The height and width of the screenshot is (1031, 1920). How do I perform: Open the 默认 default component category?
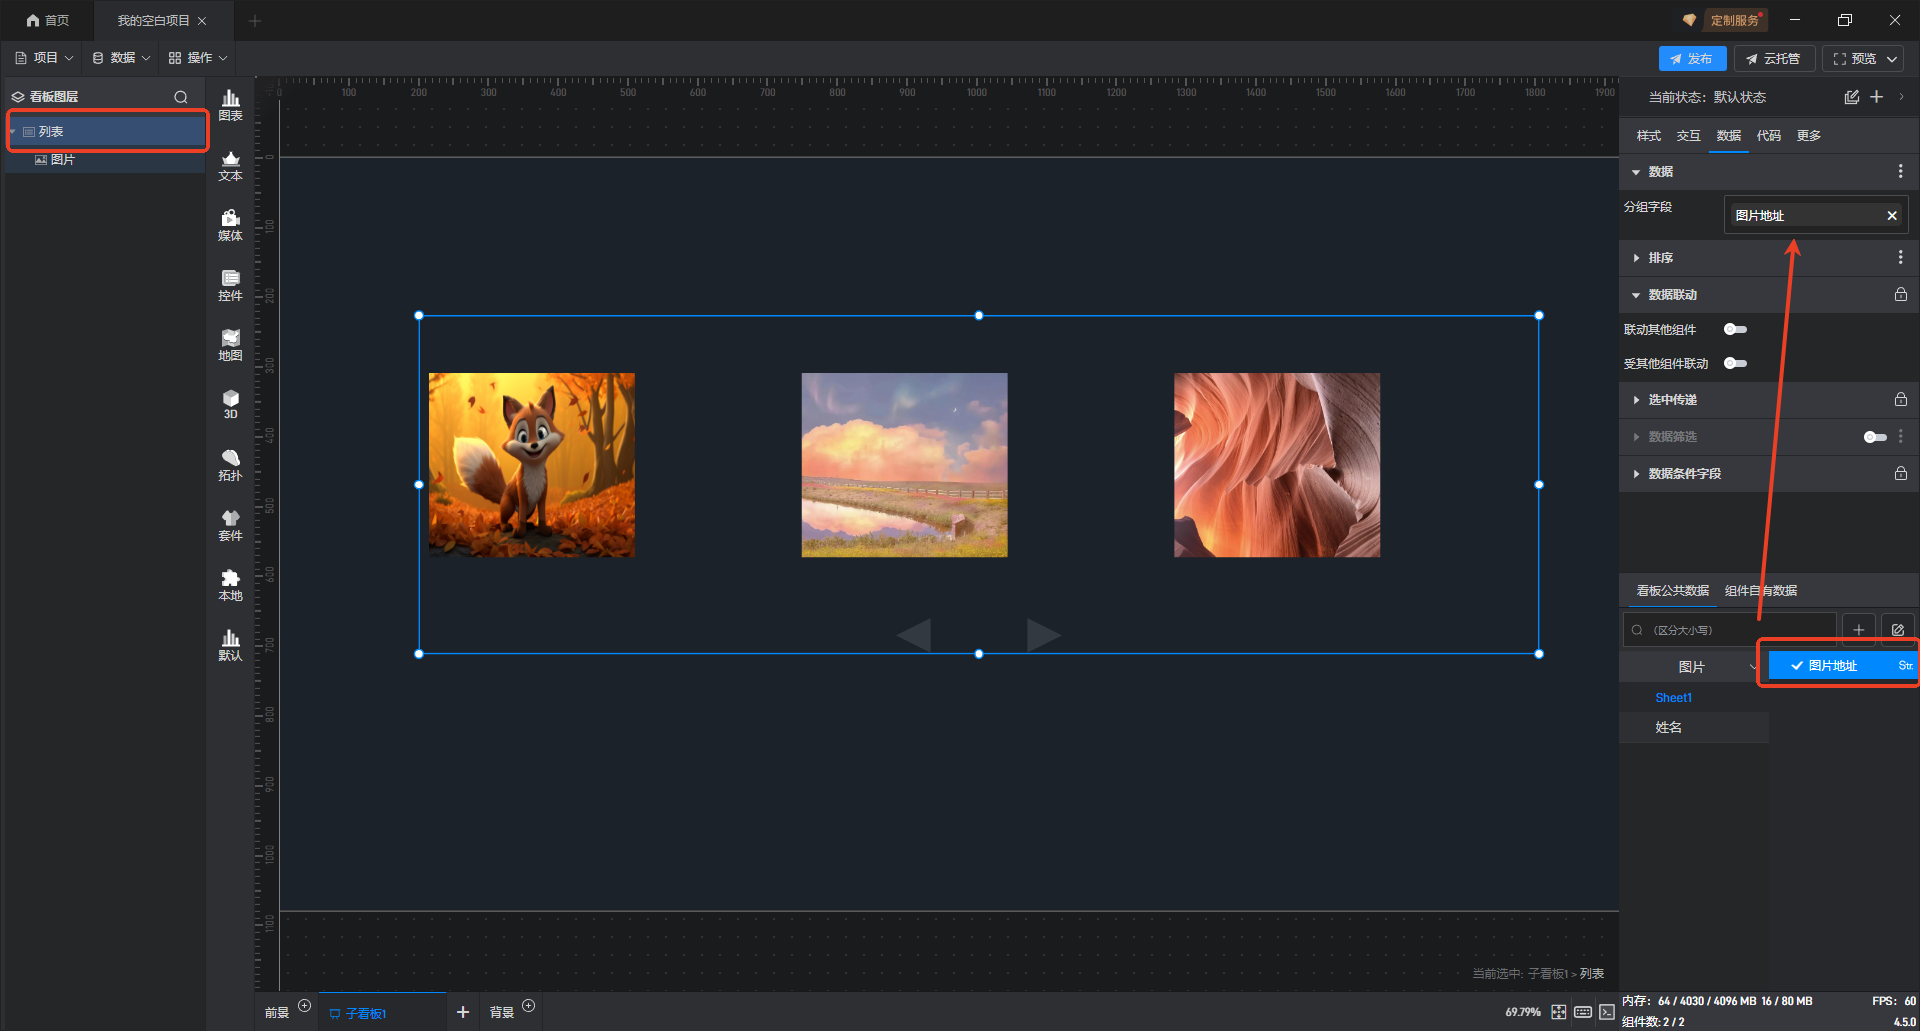click(230, 645)
